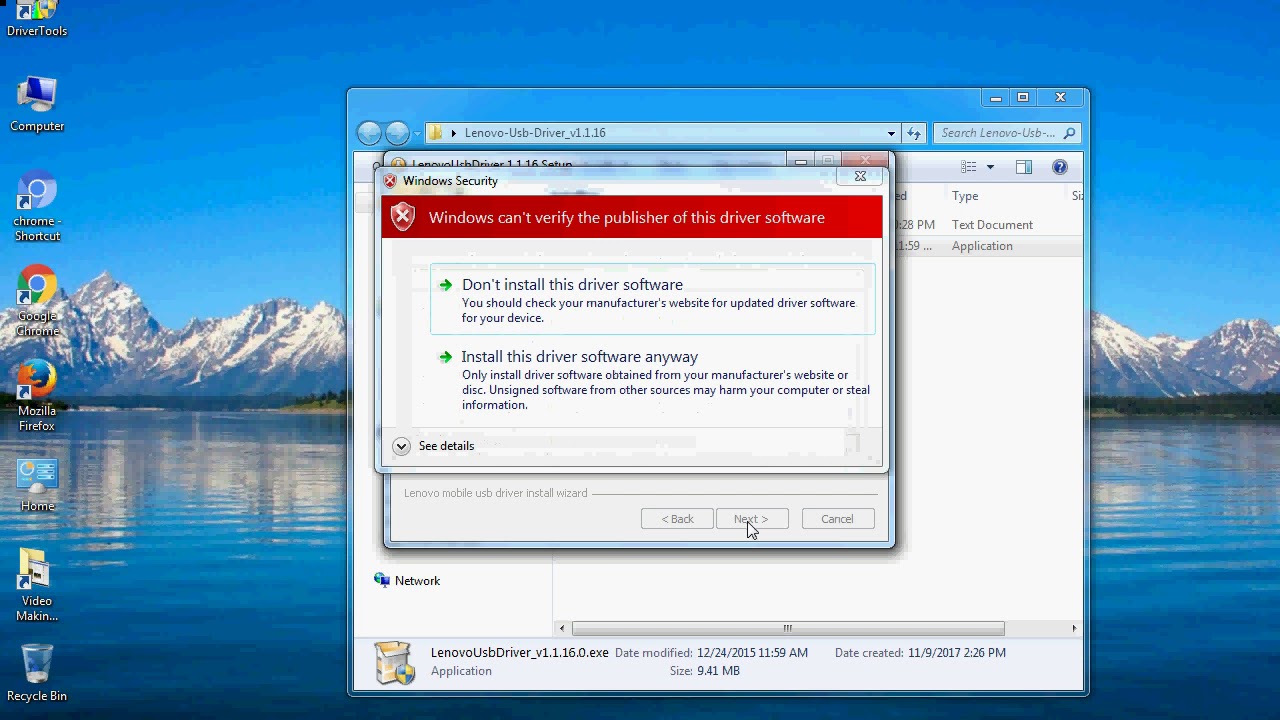Maximize the Explorer window
Viewport: 1280px width, 720px height.
(1023, 98)
